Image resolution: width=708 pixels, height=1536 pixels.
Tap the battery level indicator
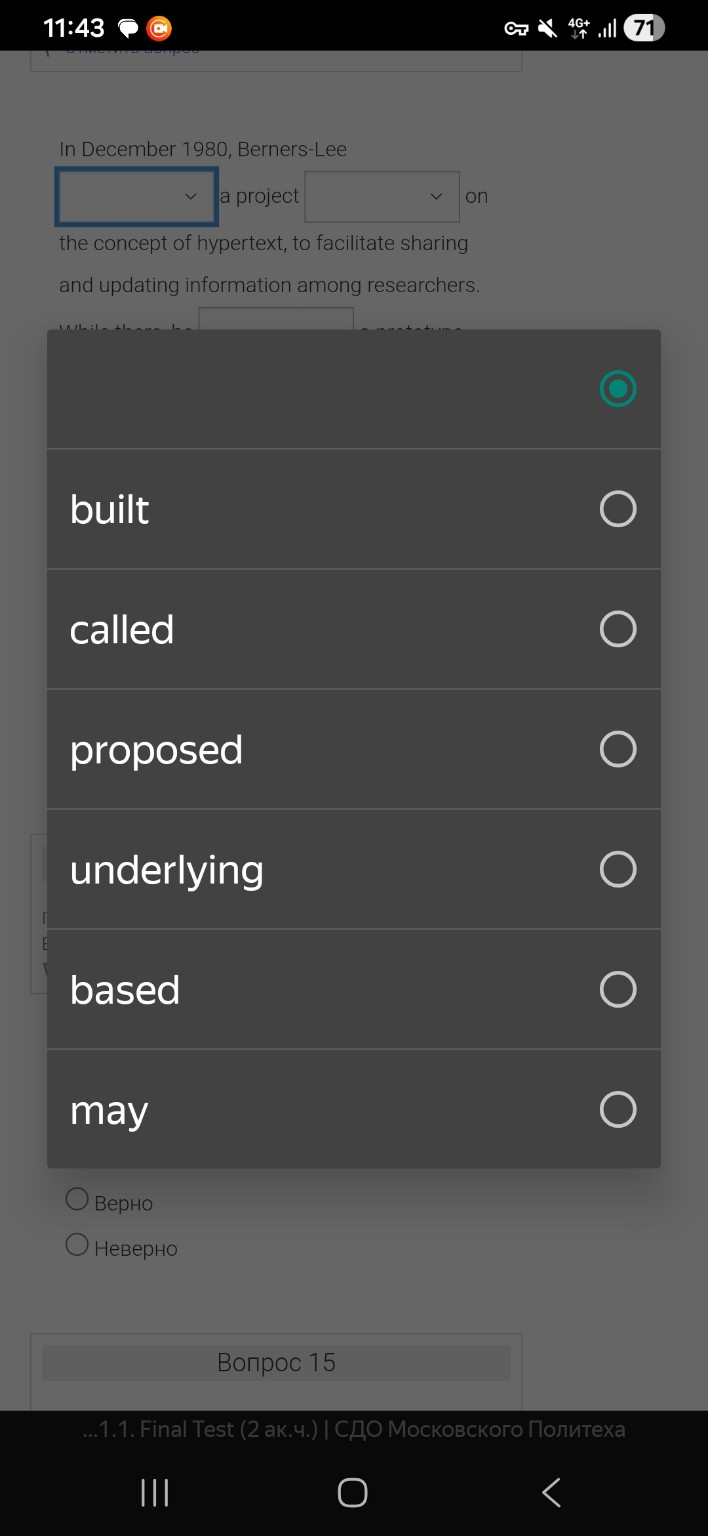pyautogui.click(x=644, y=28)
